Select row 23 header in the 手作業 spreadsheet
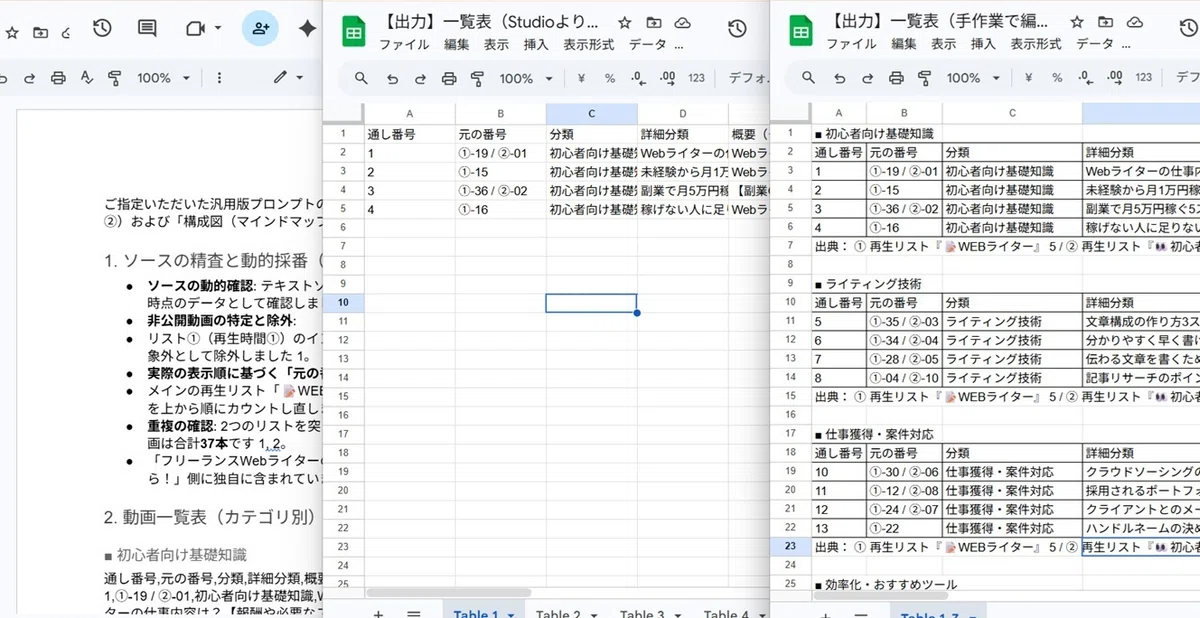Screen dimensions: 1200x618 (790, 547)
